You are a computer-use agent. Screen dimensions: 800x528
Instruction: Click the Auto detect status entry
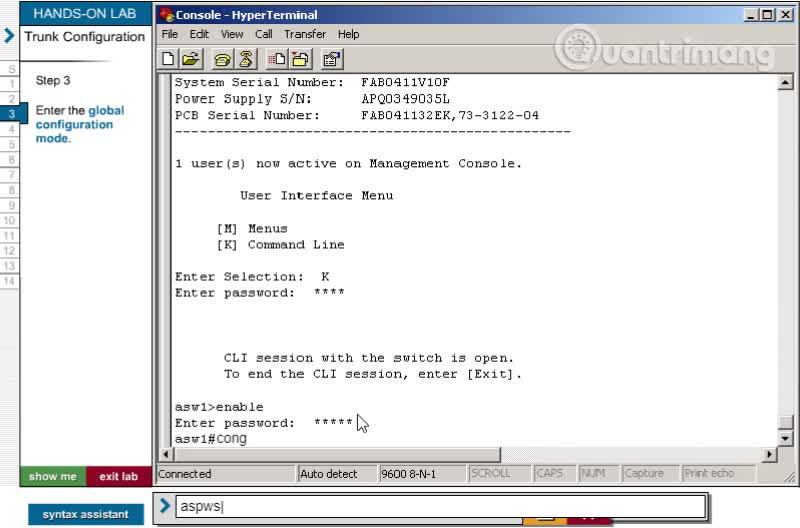[337, 474]
